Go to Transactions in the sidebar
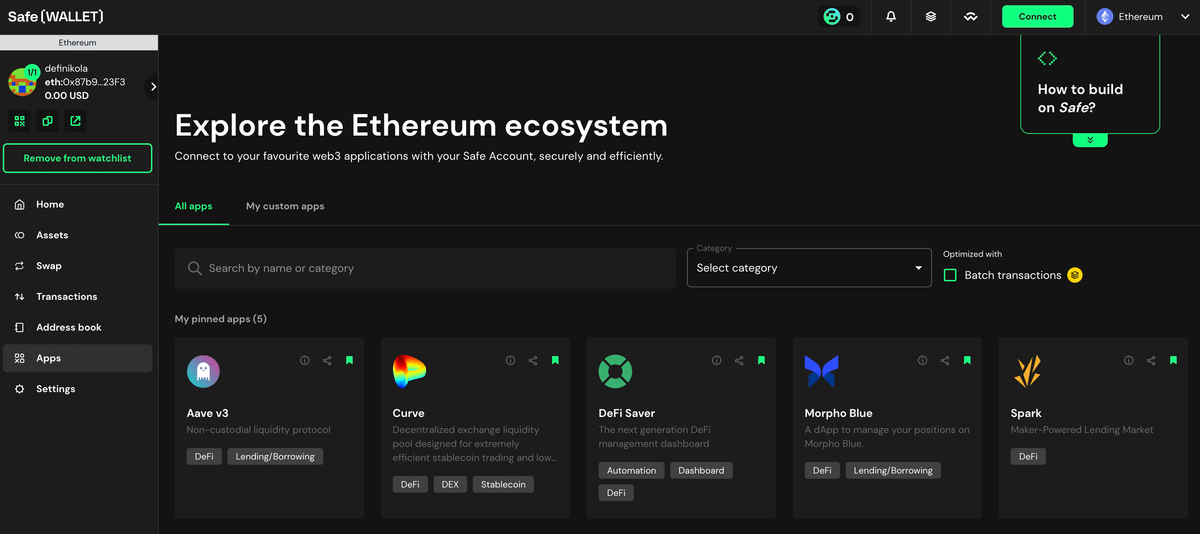 (x=66, y=297)
